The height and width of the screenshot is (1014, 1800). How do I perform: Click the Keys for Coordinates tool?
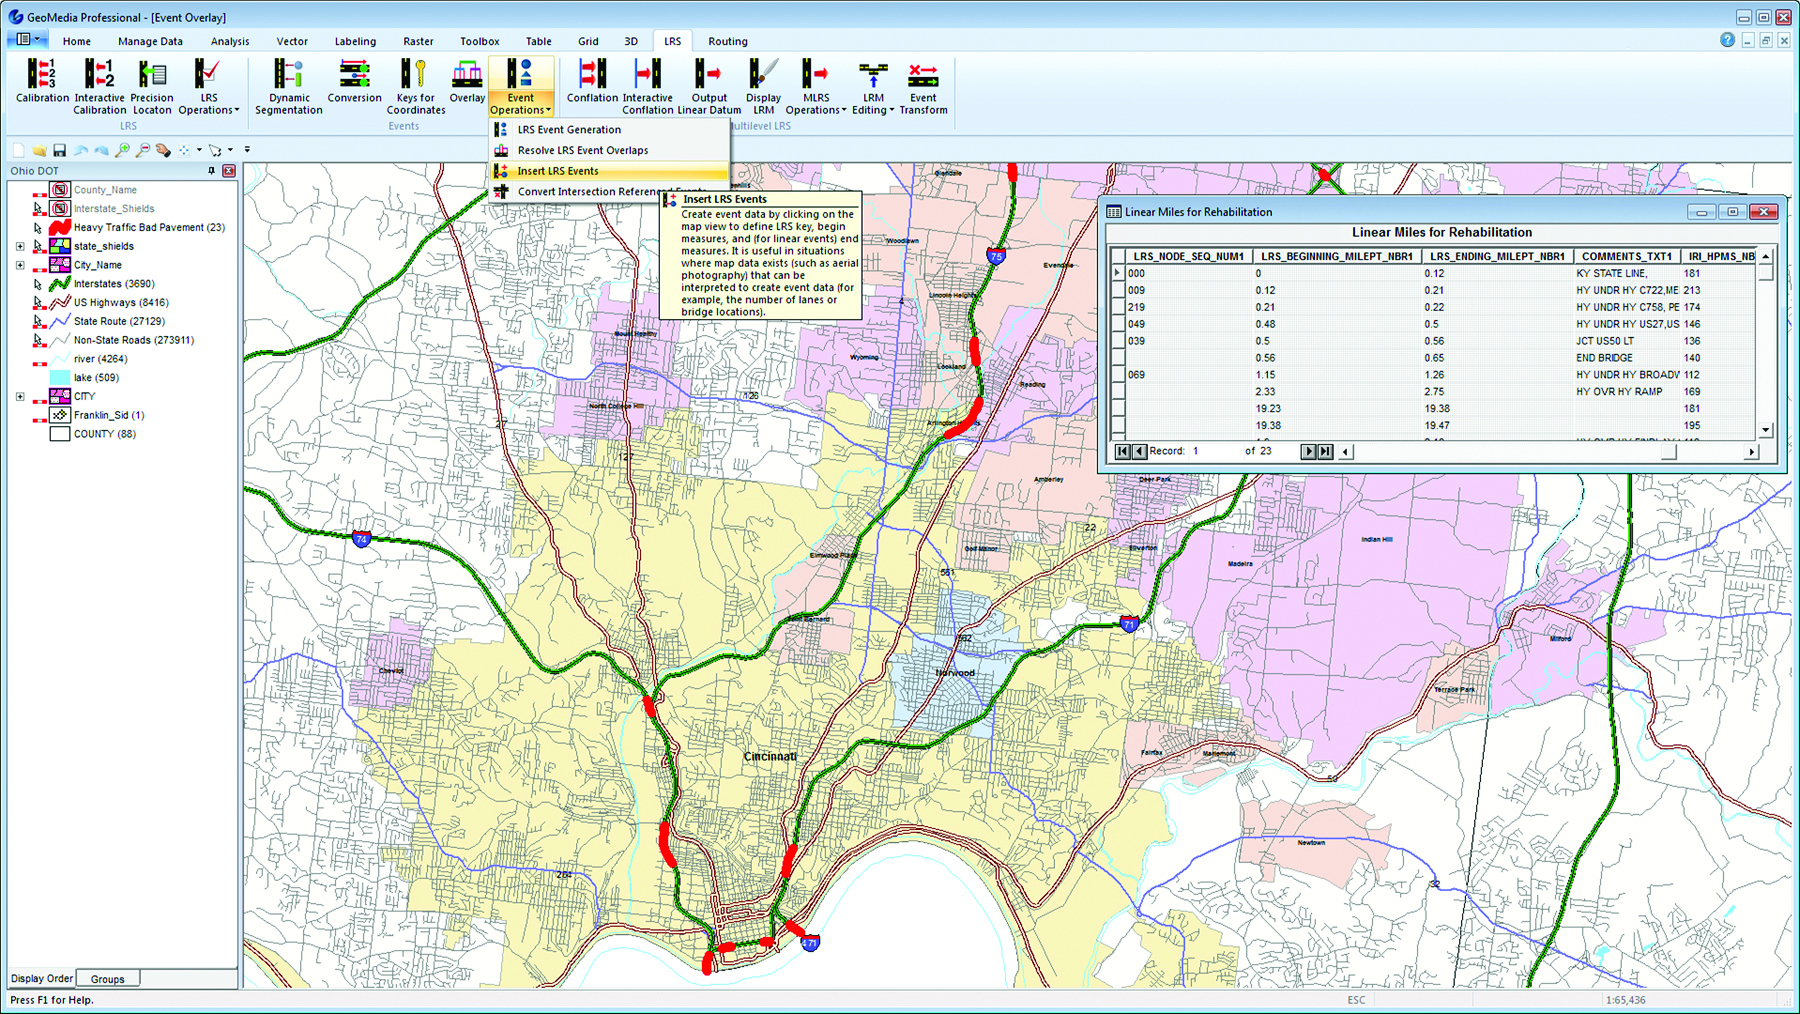[x=416, y=86]
